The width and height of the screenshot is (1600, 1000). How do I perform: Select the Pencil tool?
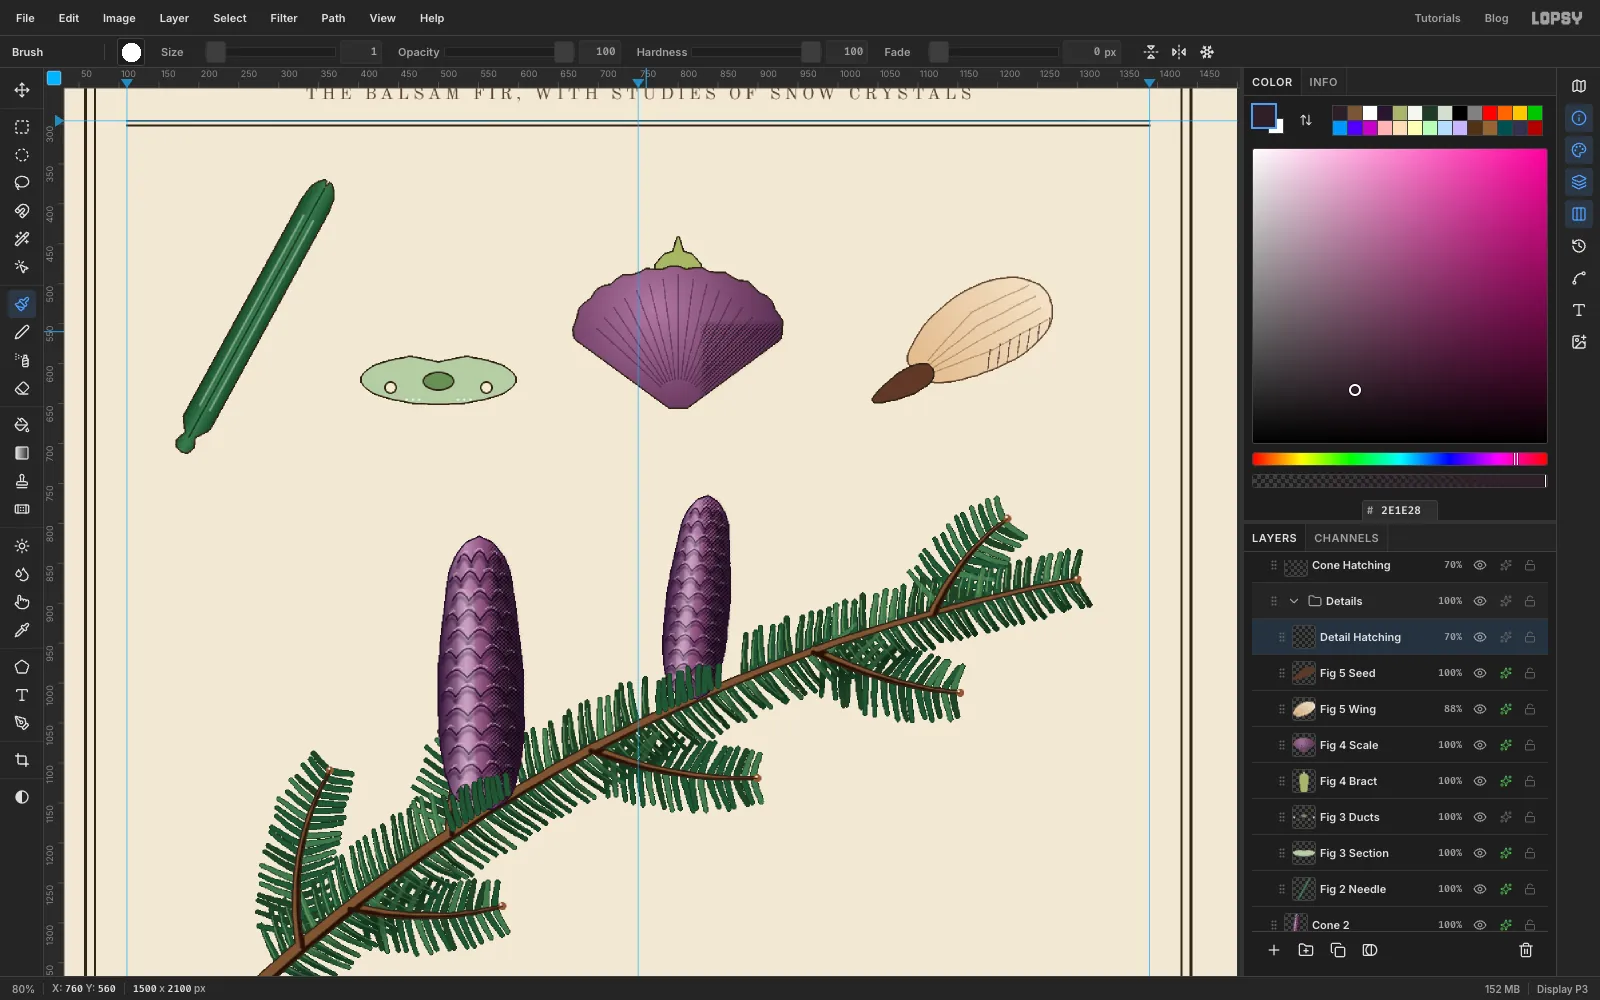[x=22, y=332]
